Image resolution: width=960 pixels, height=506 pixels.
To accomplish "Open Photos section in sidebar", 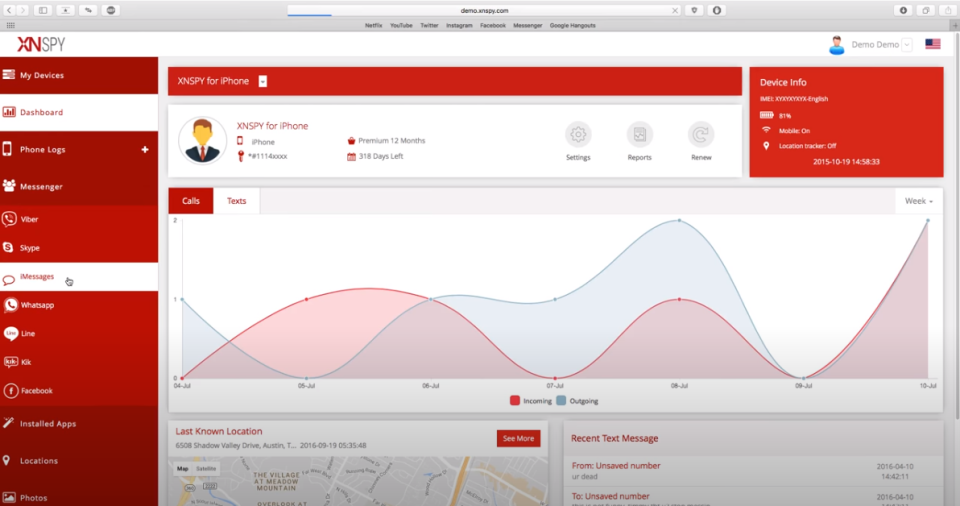I will [79, 497].
